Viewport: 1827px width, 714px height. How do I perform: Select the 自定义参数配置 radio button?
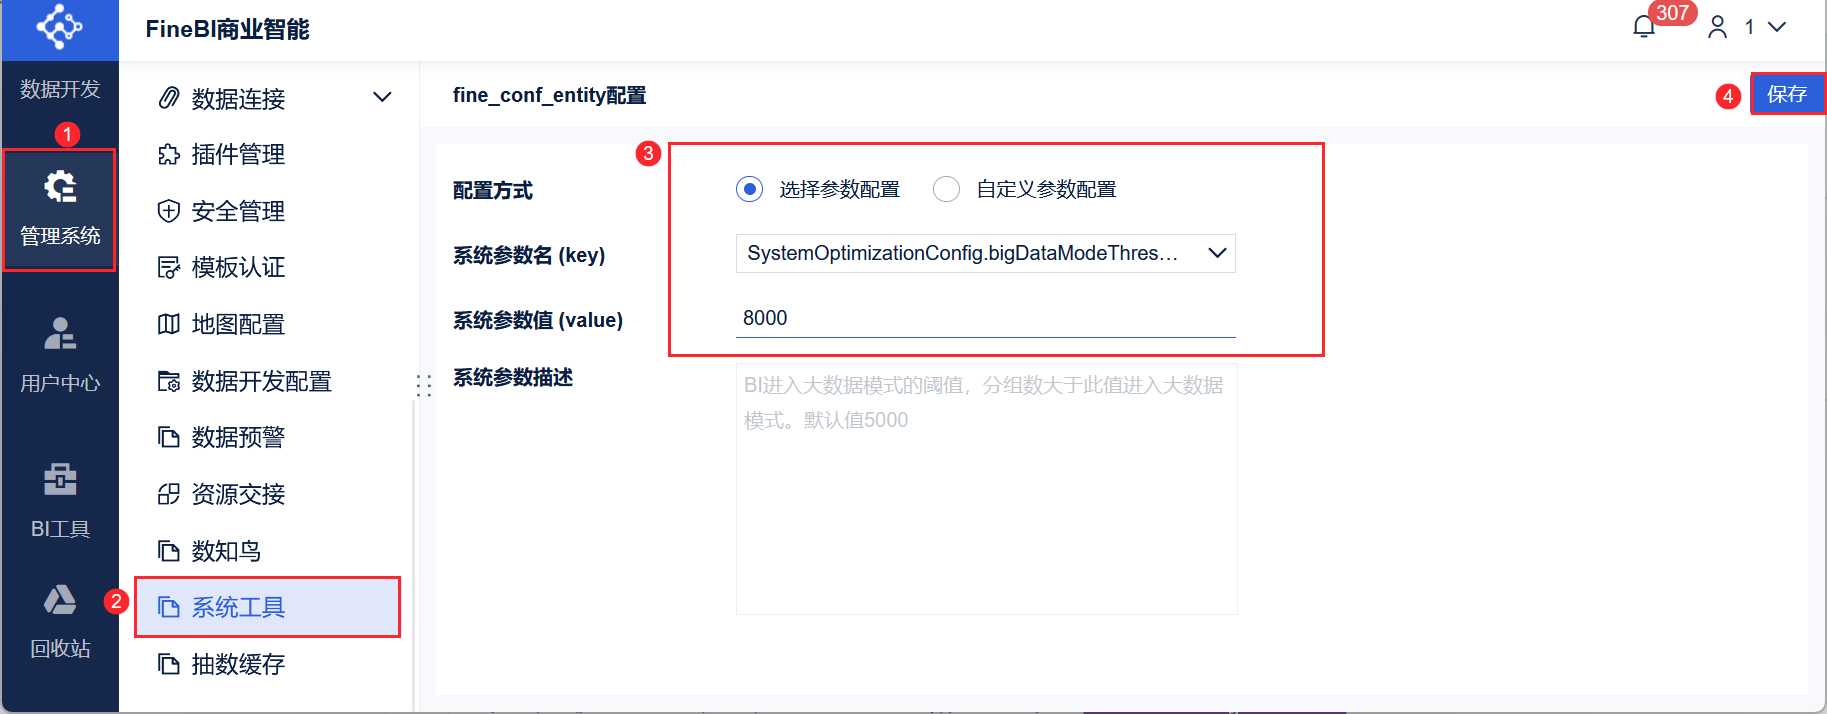tap(946, 189)
